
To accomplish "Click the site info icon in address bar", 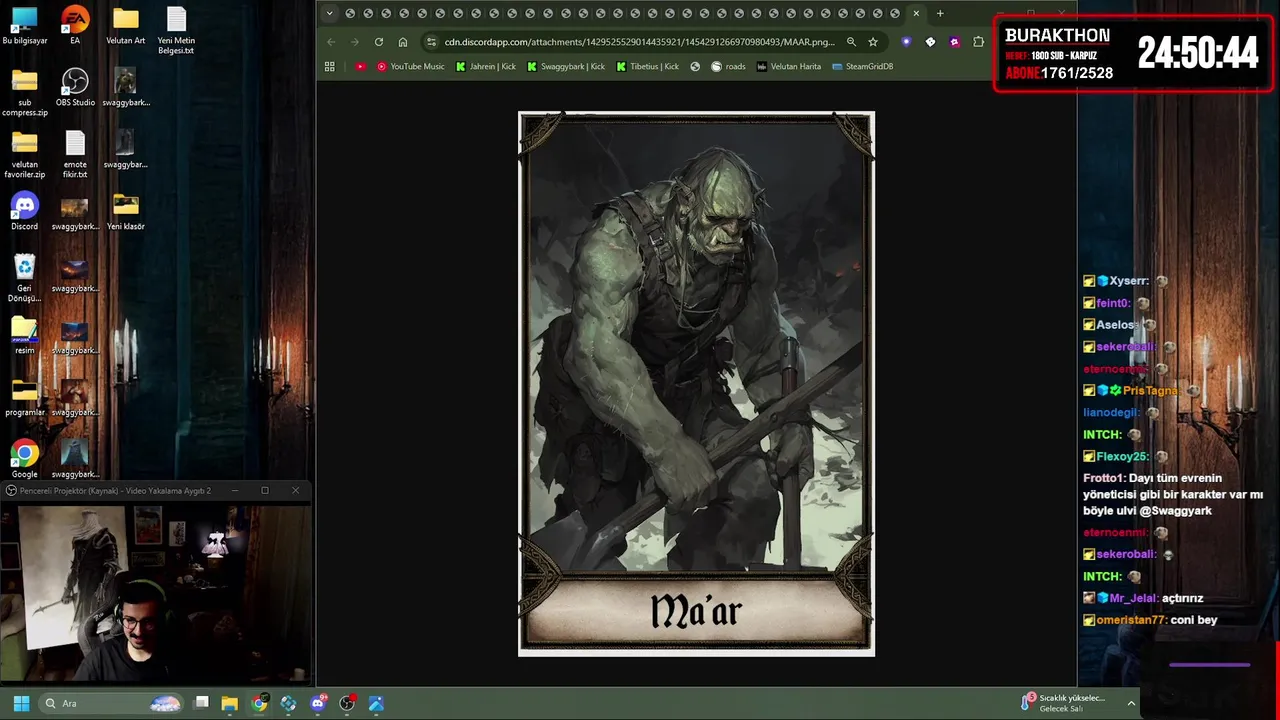I will [432, 42].
